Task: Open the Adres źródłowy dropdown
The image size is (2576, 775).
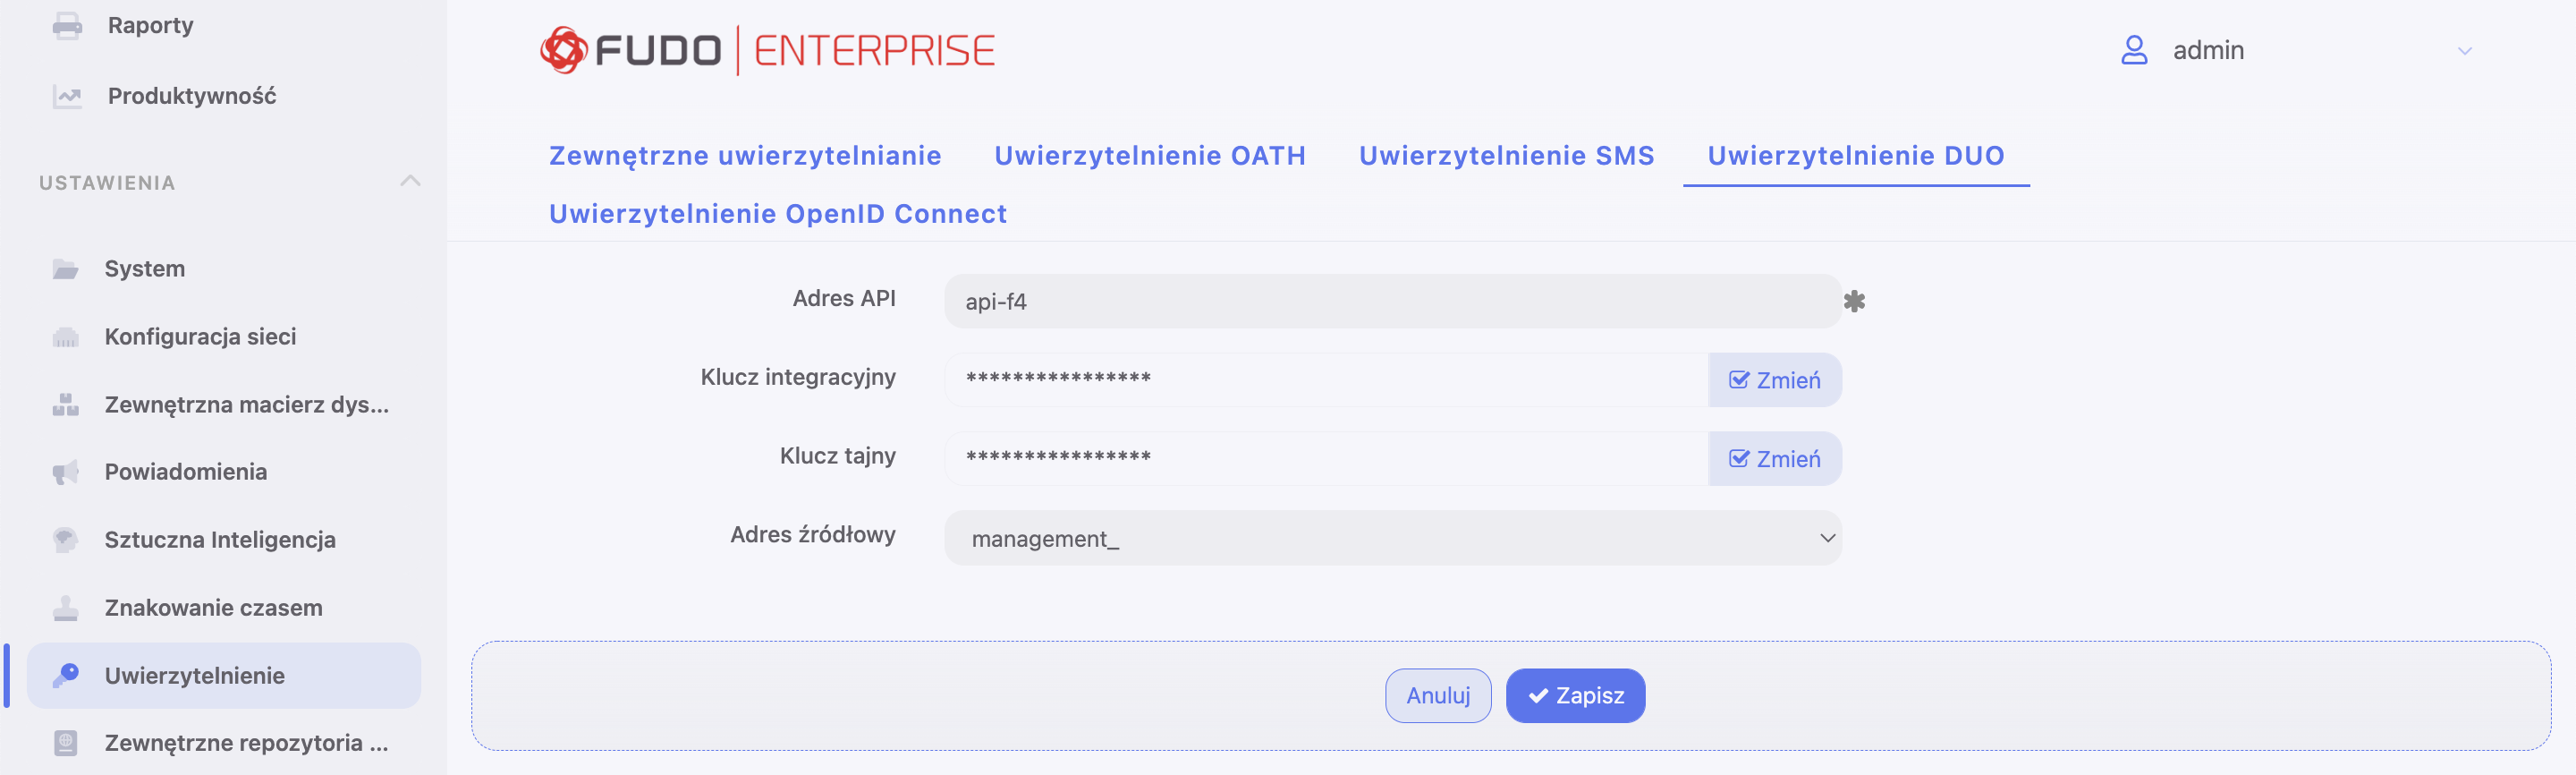Action: [1393, 538]
